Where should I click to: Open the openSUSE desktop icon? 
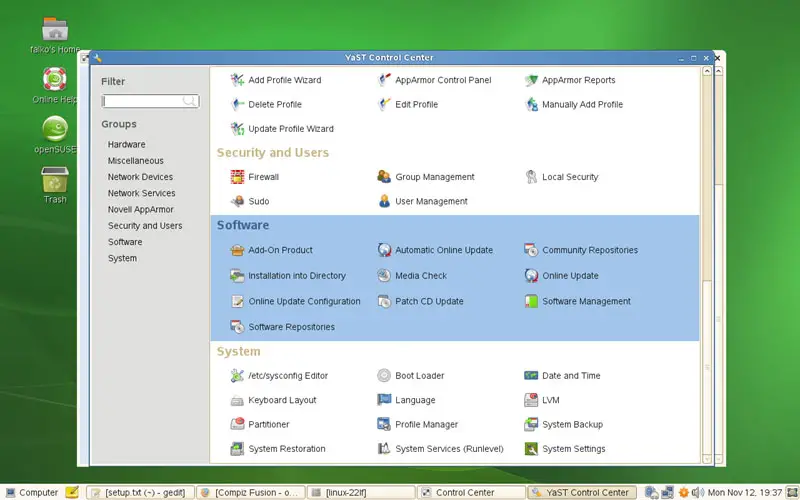[x=55, y=135]
